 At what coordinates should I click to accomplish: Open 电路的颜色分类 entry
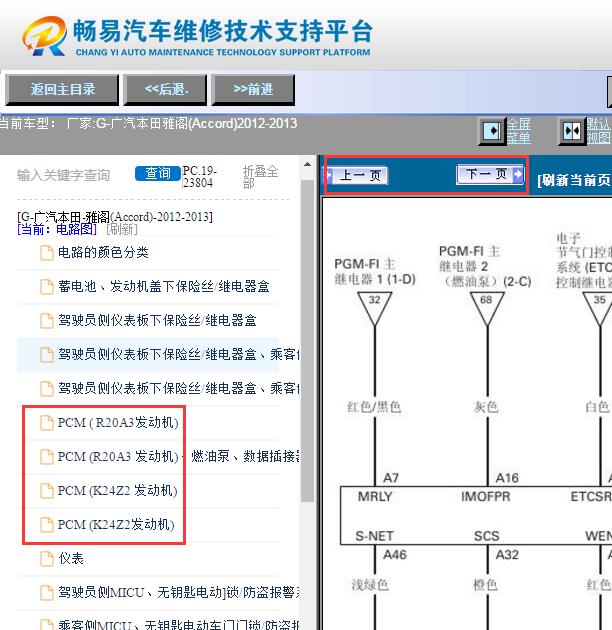click(103, 253)
